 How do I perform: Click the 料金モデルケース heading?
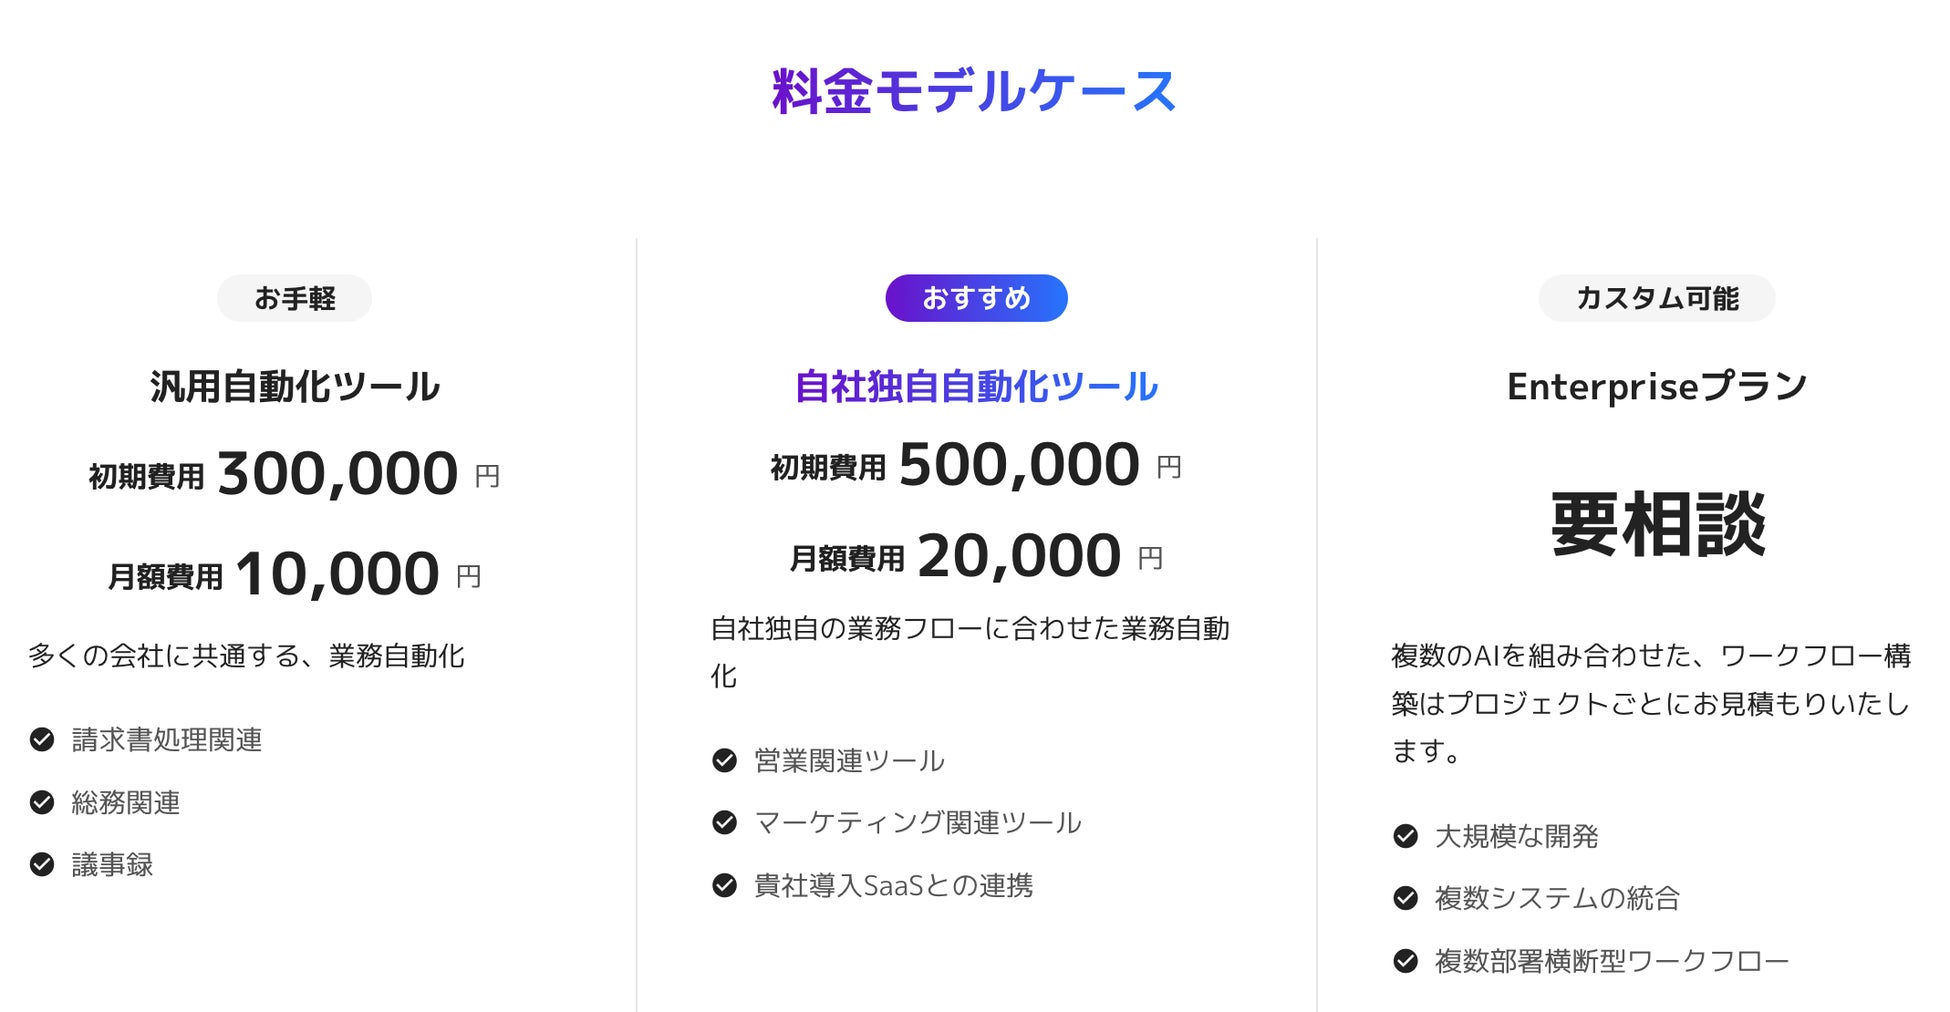pos(974,92)
